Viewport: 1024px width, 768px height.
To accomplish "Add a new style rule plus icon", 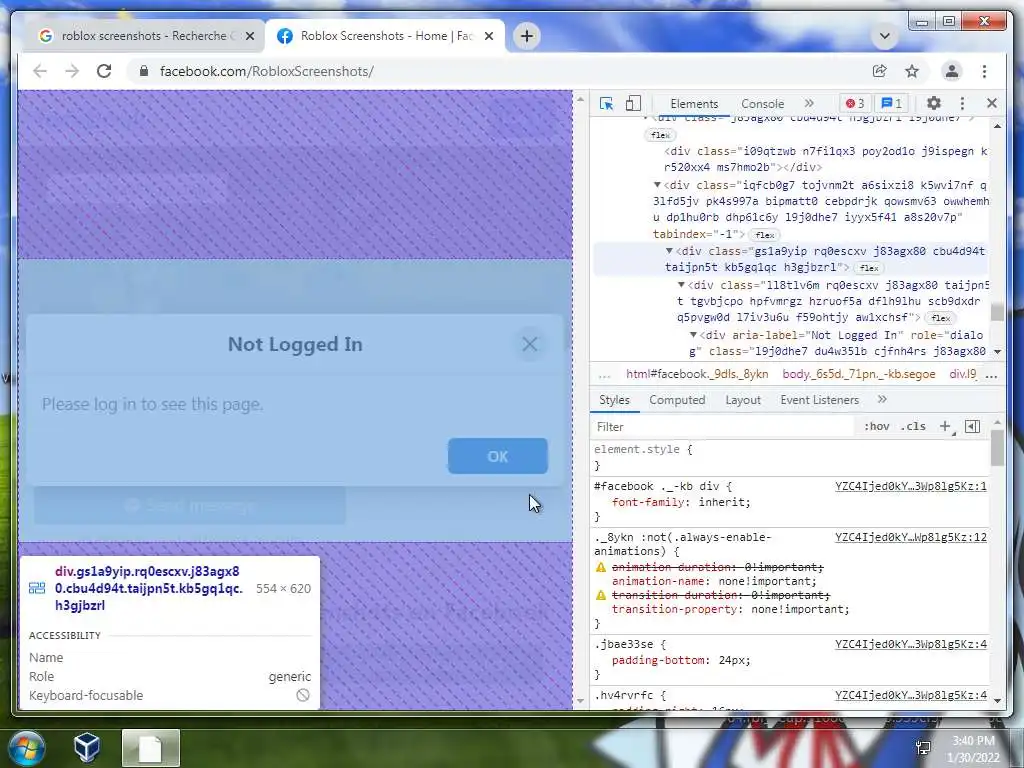I will pos(945,426).
